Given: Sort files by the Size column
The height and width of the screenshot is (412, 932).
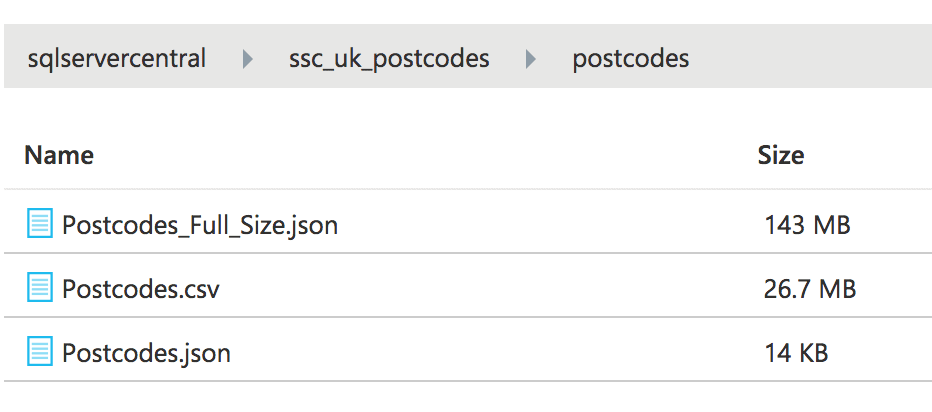Looking at the screenshot, I should [x=780, y=155].
